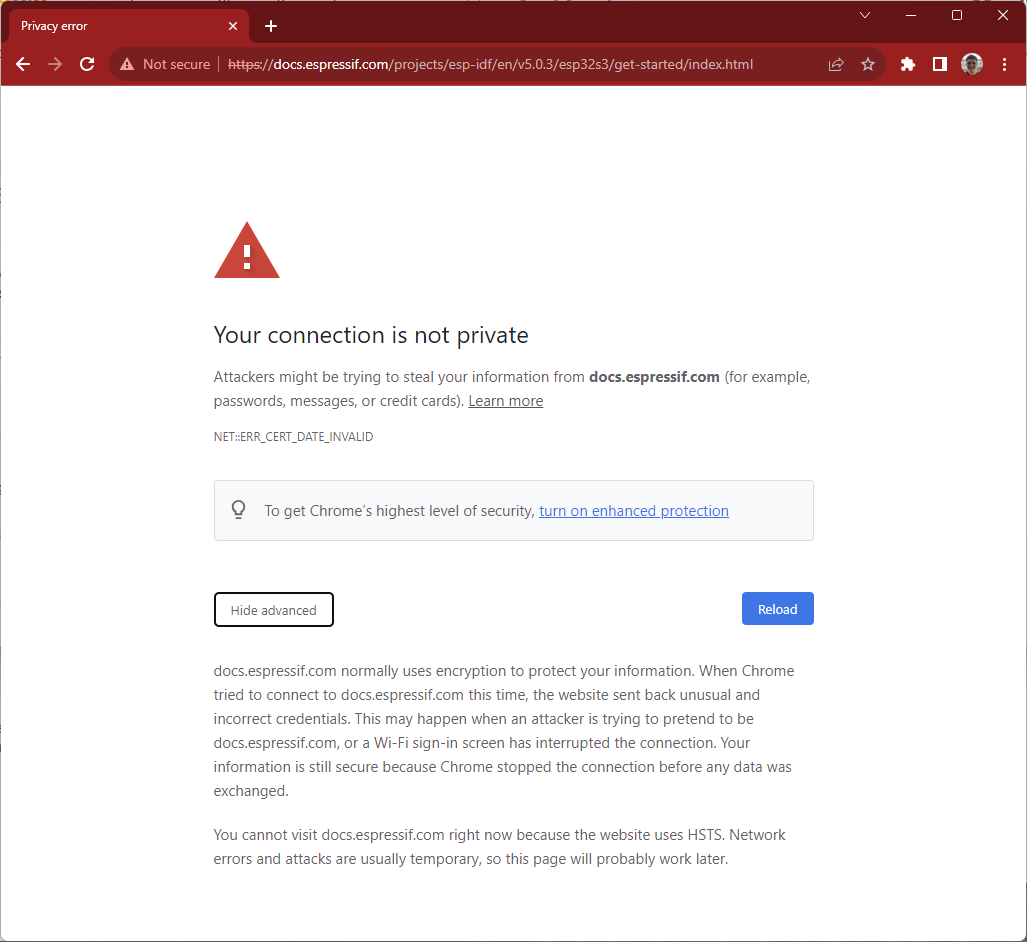
Task: Click the reload page icon
Action: (x=87, y=64)
